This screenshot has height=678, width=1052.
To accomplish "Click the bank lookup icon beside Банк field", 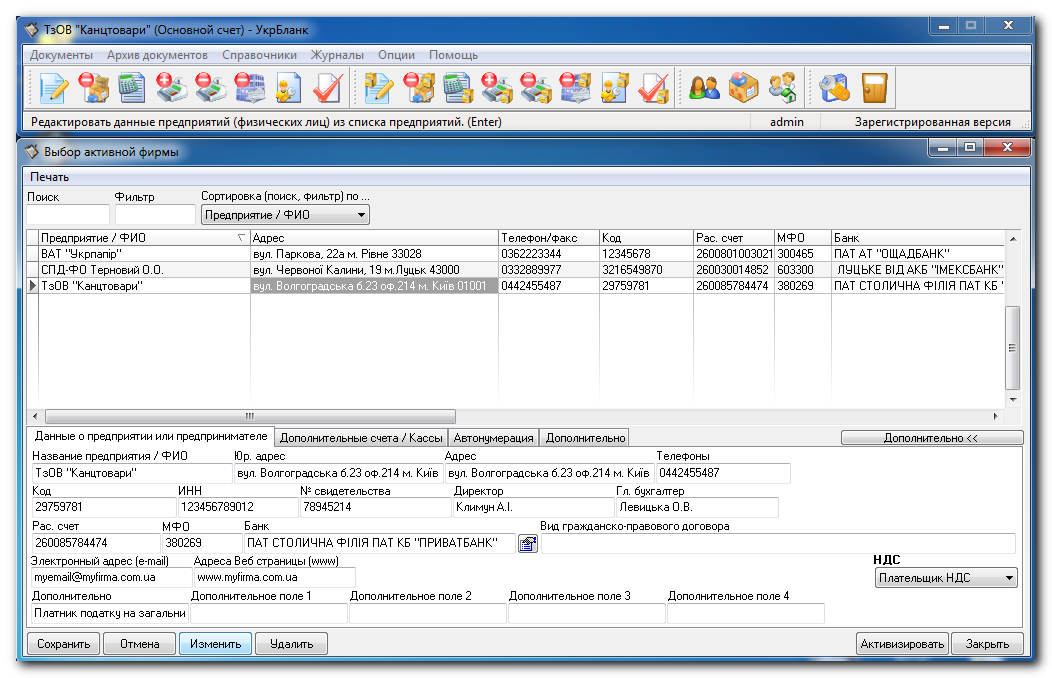I will (528, 543).
